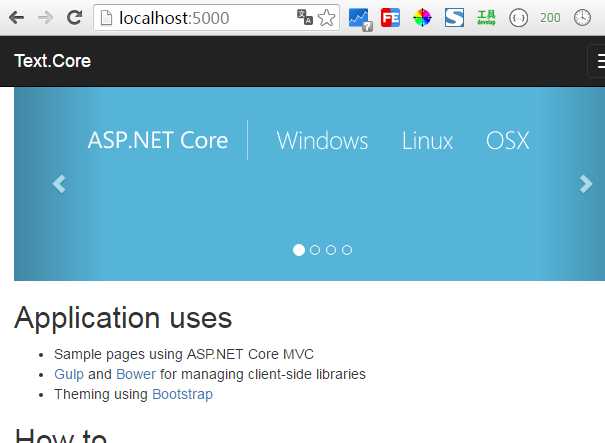Go back to the previous page
The height and width of the screenshot is (443, 605).
pyautogui.click(x=16, y=17)
